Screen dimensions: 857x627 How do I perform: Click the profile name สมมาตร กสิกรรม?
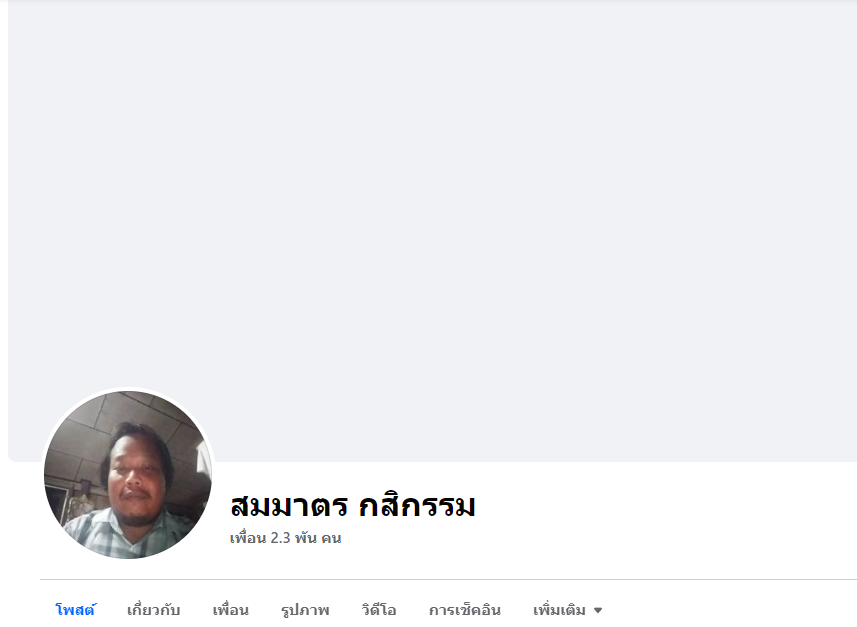click(x=353, y=506)
